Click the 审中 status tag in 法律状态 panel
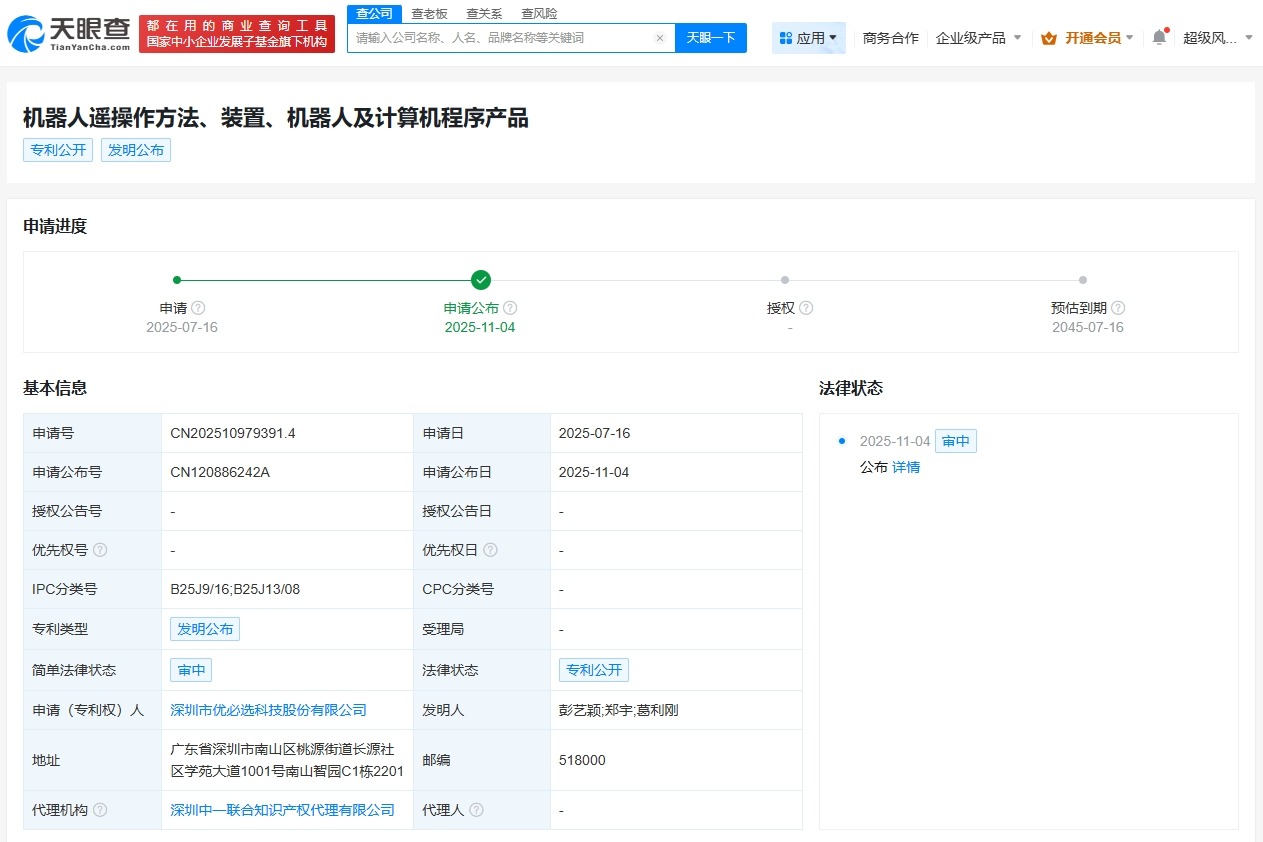 [x=955, y=440]
